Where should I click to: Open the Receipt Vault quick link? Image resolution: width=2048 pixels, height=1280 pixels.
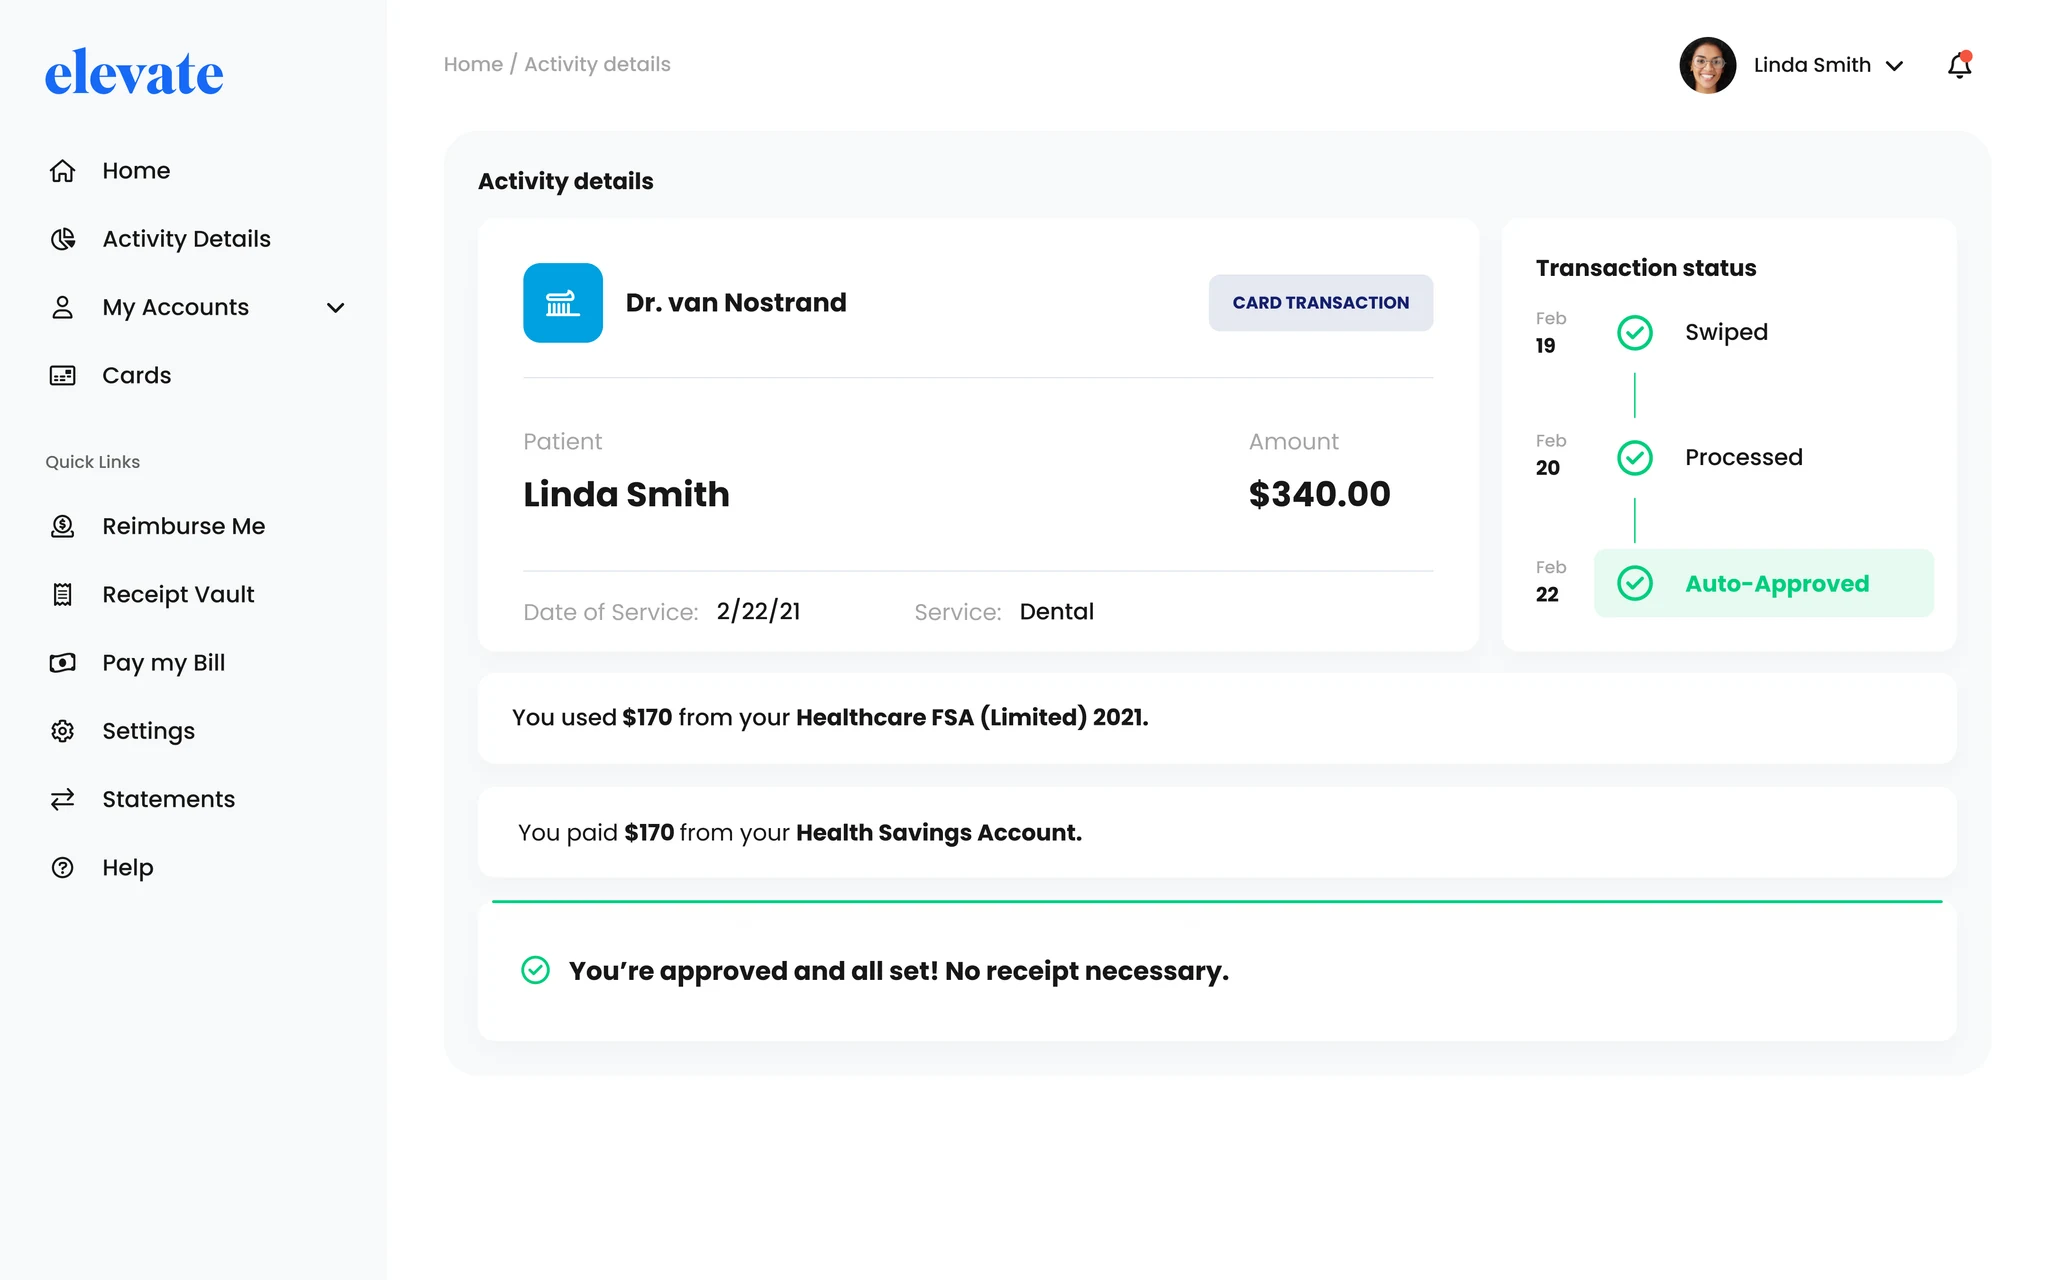178,594
